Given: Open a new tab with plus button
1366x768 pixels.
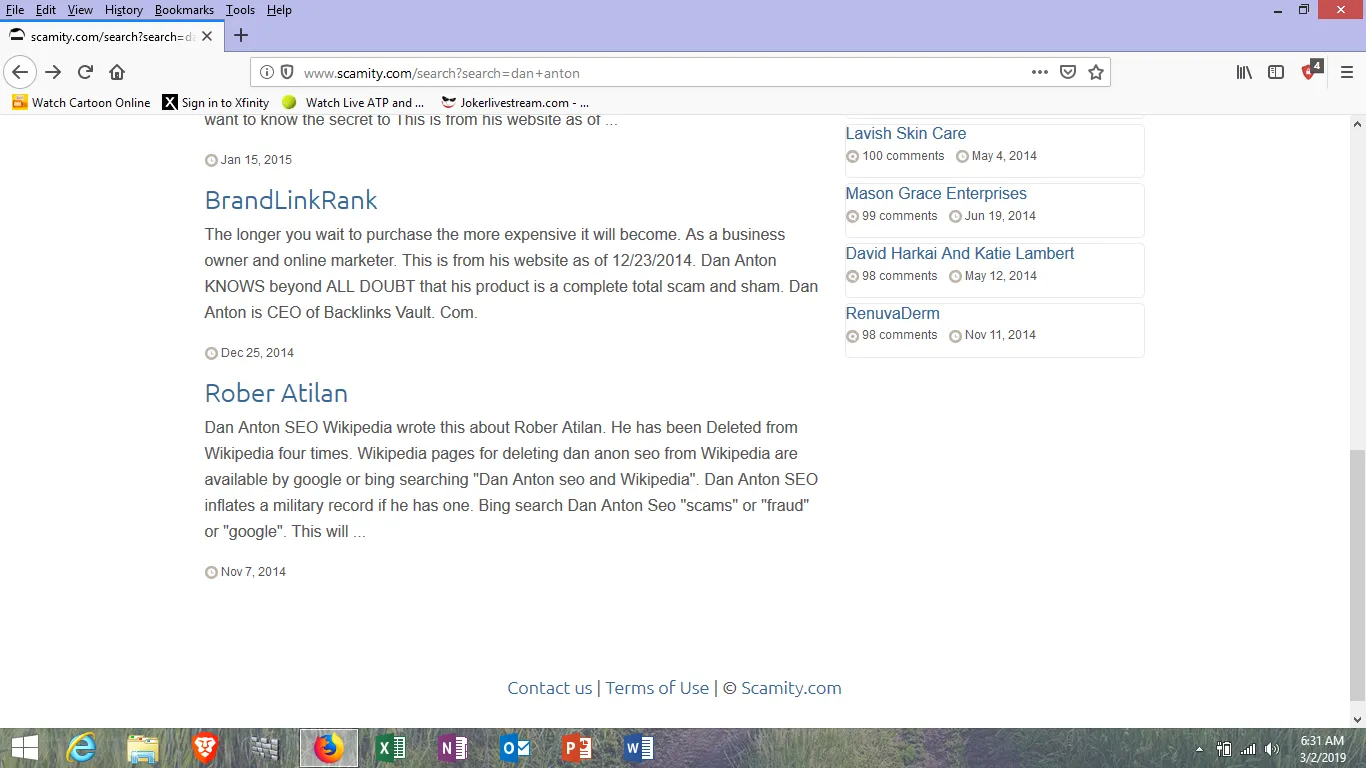Looking at the screenshot, I should [x=240, y=35].
